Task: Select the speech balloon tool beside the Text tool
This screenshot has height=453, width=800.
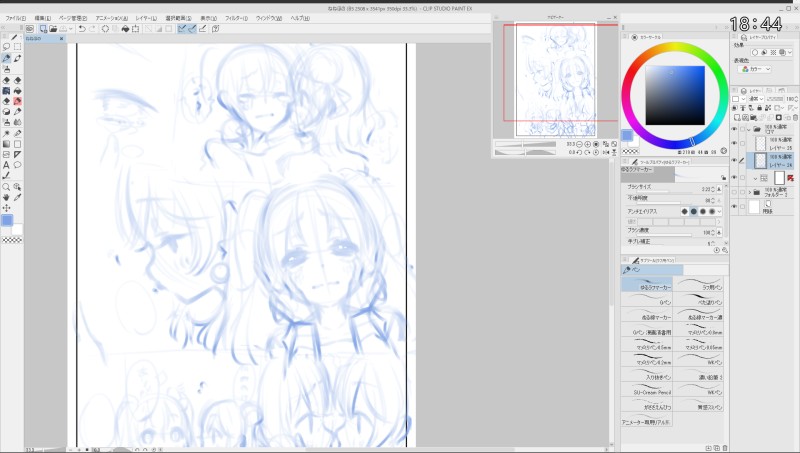Action: click(17, 165)
